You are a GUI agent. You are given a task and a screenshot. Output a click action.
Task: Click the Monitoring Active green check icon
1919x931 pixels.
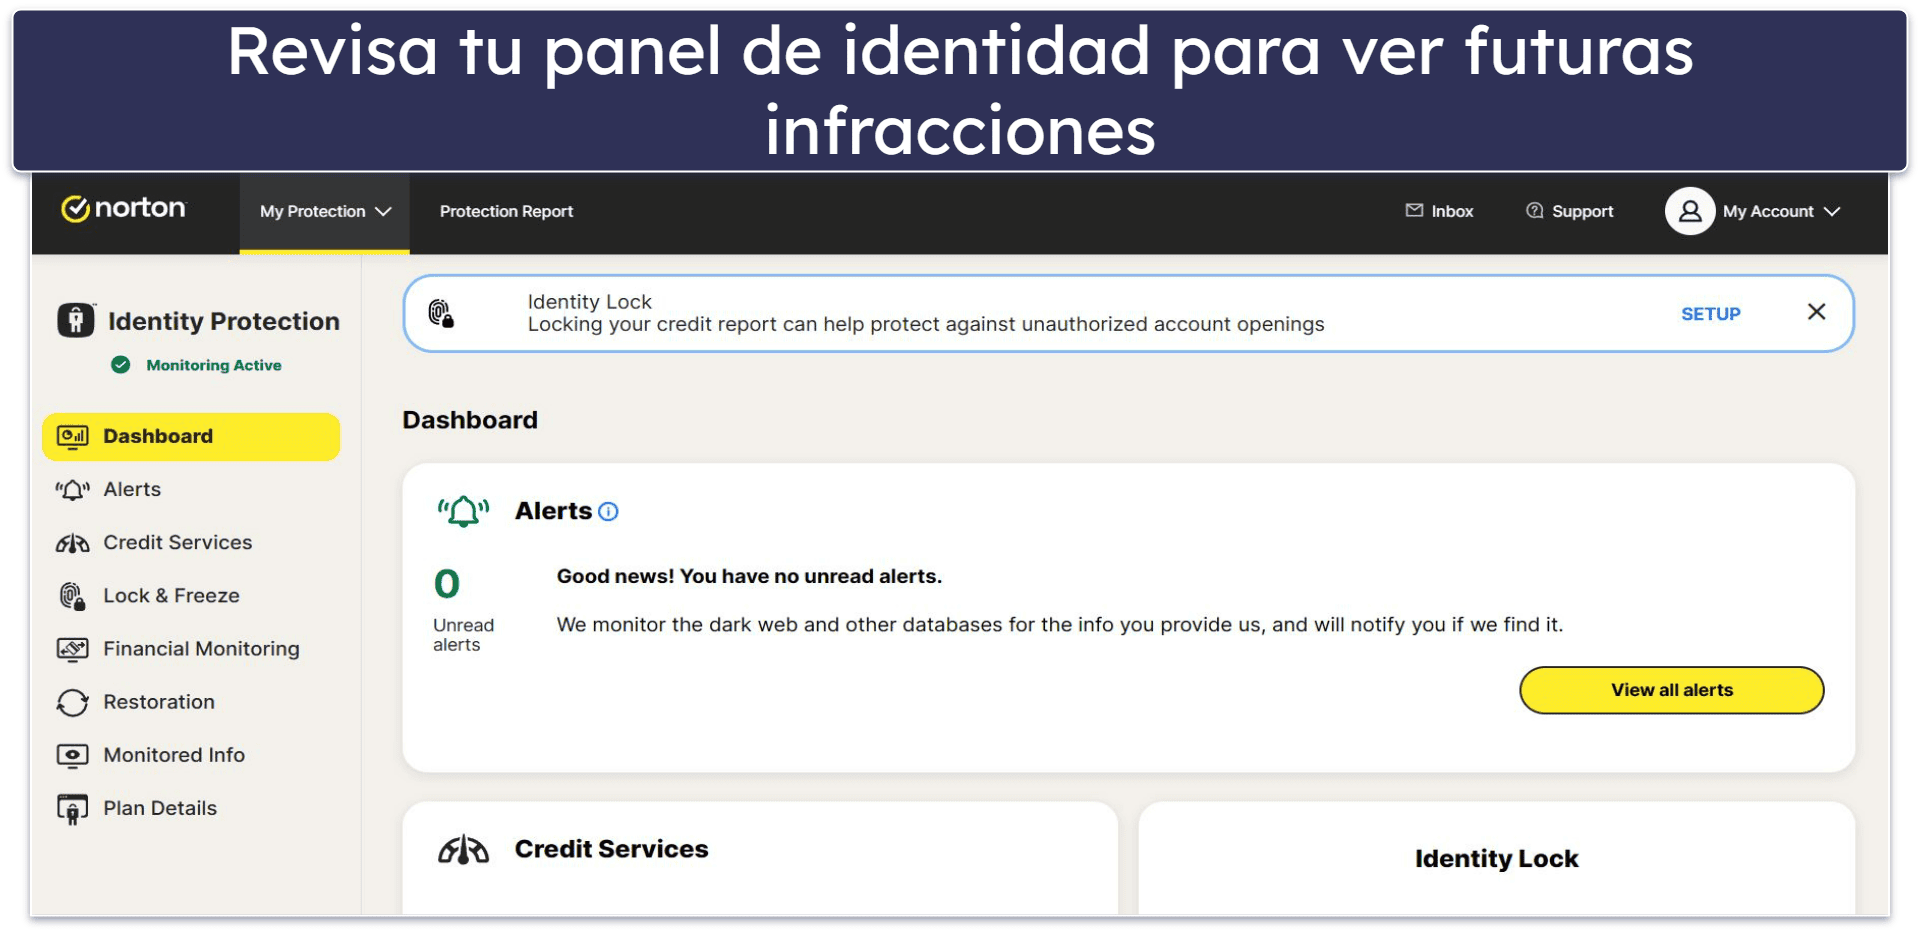(121, 365)
